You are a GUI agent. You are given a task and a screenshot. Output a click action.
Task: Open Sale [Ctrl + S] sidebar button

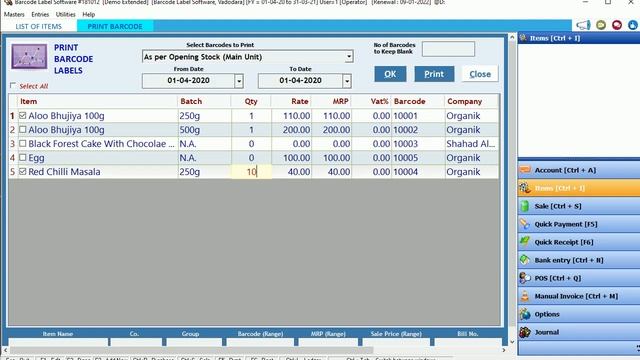pos(579,206)
